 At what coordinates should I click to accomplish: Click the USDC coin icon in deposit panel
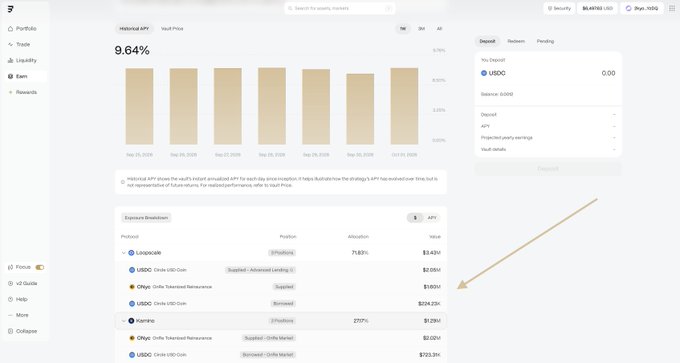pos(484,73)
